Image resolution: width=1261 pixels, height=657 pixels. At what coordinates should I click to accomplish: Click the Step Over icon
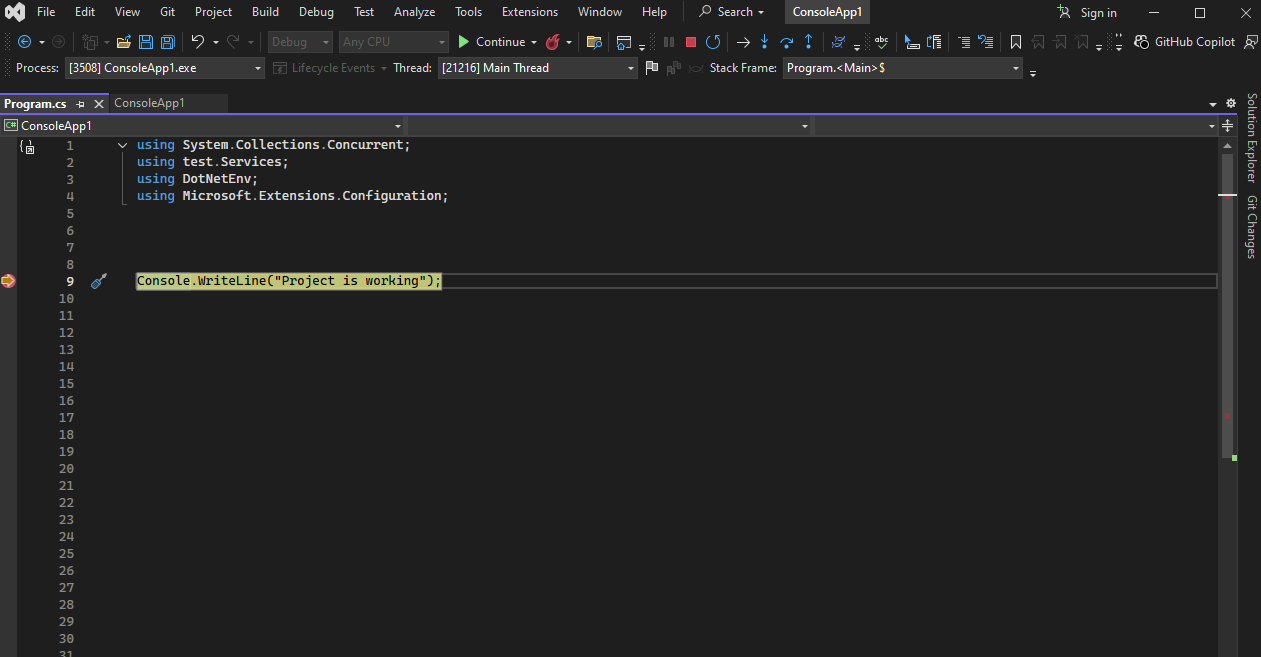(x=787, y=42)
